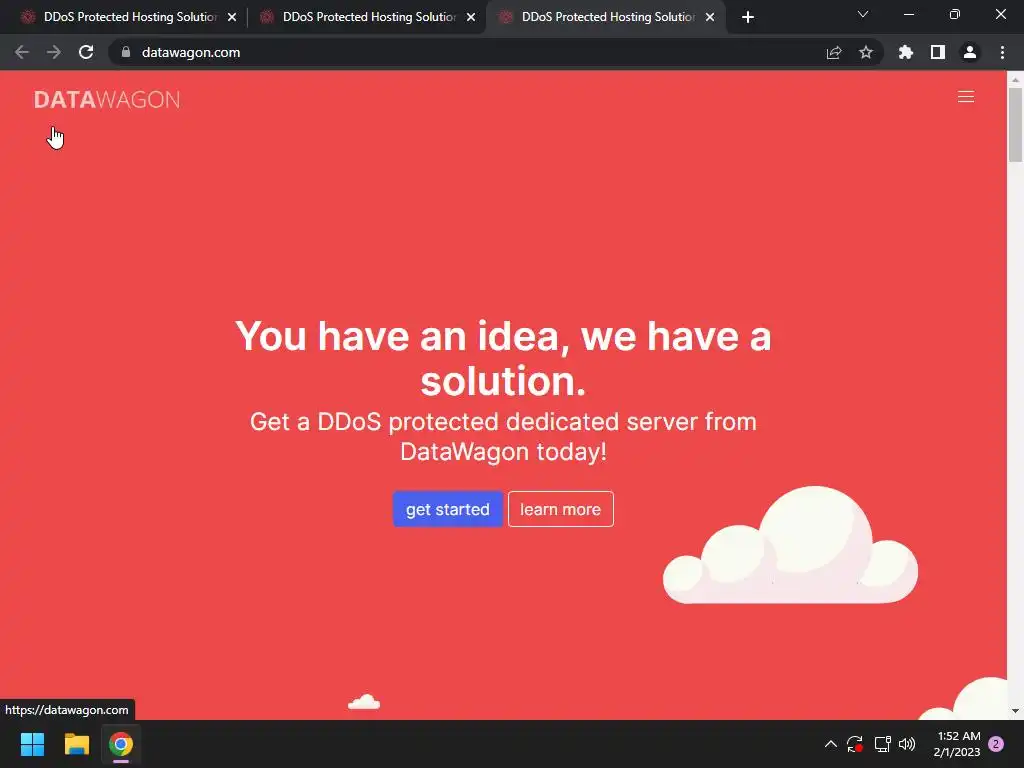
Task: Click the page vertical scrollbar thumb
Action: pyautogui.click(x=1015, y=124)
